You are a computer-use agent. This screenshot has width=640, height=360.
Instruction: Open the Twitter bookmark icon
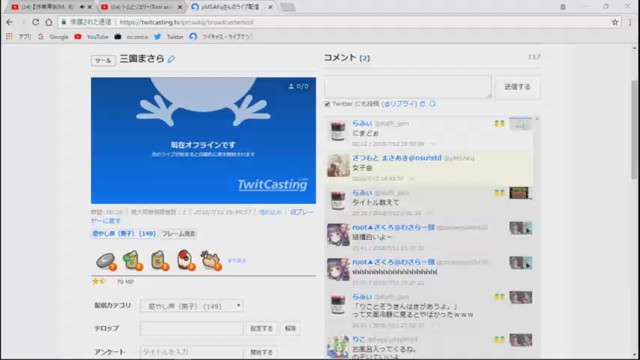158,37
